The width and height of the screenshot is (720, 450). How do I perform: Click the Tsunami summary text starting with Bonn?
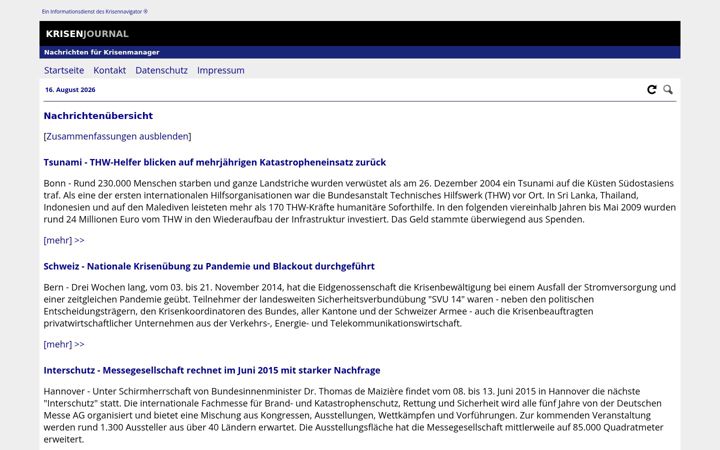(x=360, y=201)
